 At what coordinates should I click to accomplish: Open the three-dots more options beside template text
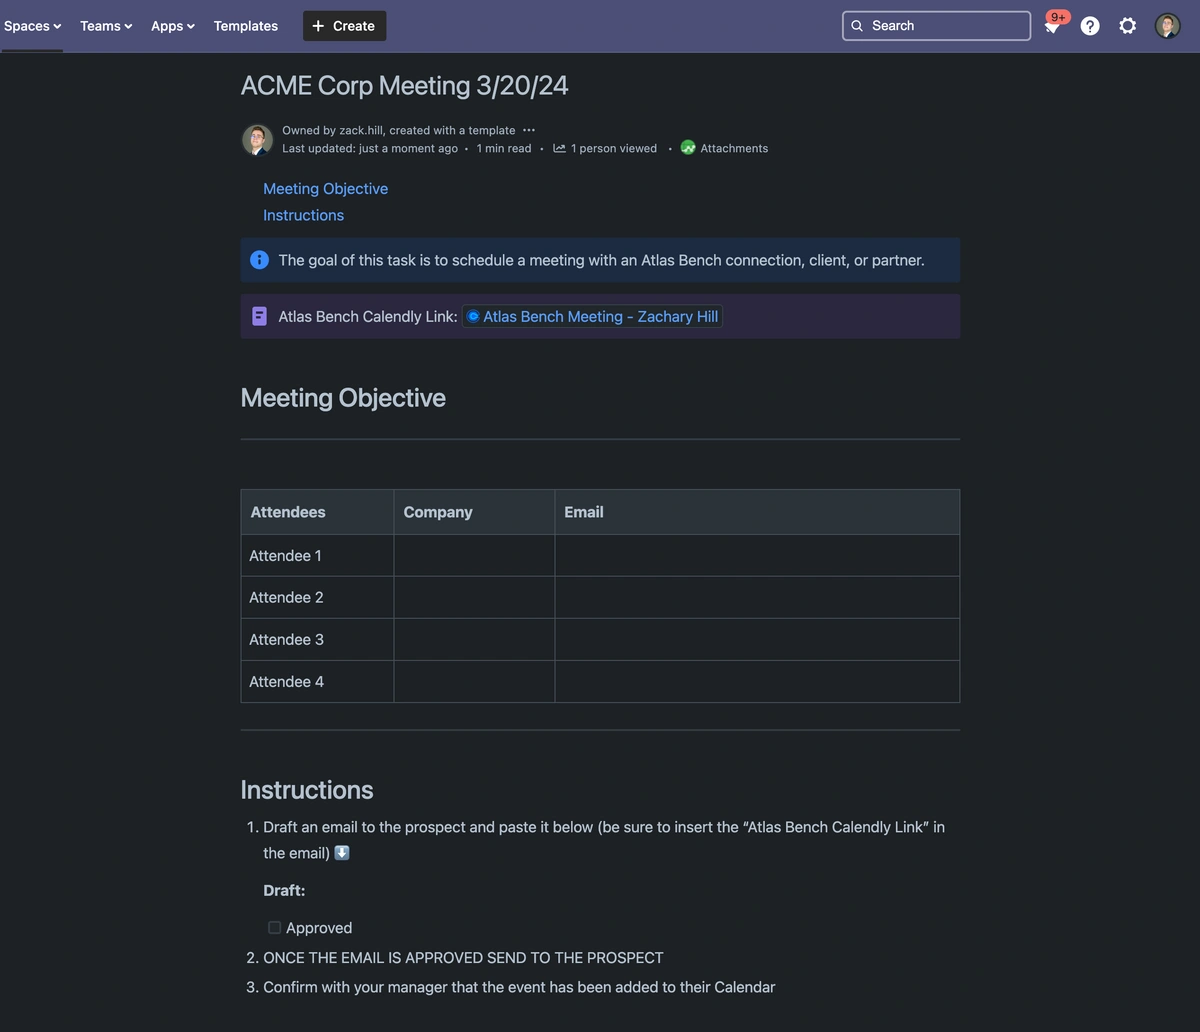click(529, 130)
